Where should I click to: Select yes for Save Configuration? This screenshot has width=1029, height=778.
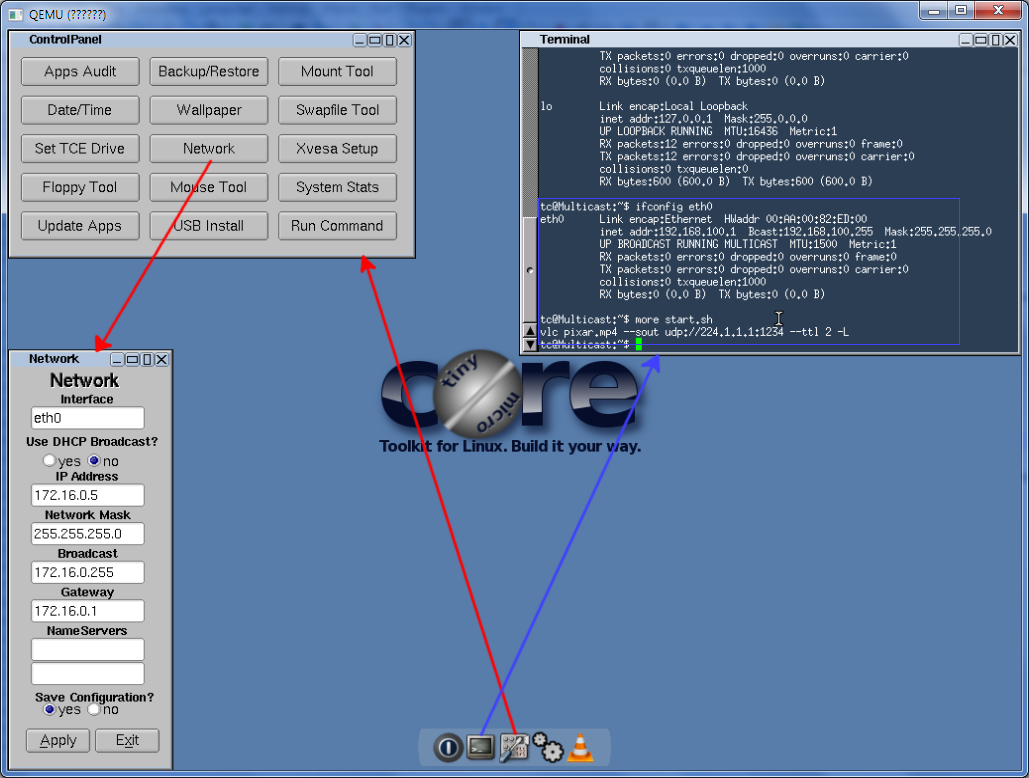tap(49, 709)
